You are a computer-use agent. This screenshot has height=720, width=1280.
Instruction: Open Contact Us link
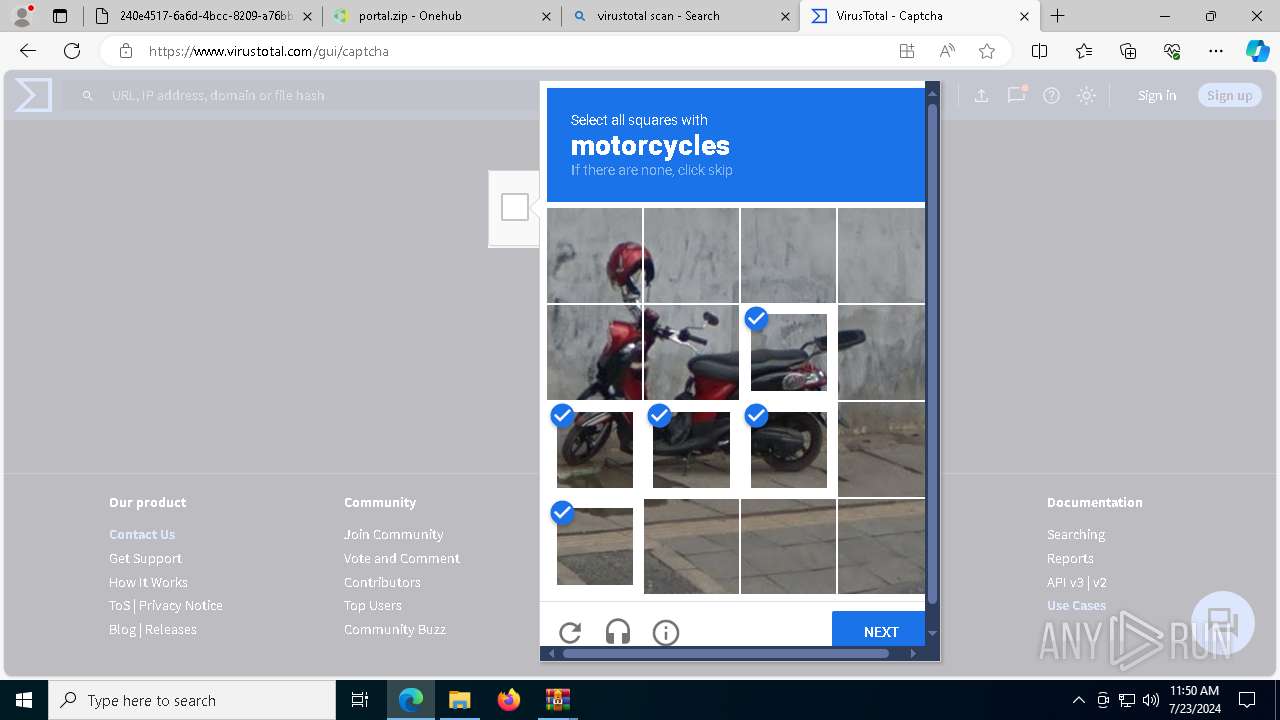[142, 534]
